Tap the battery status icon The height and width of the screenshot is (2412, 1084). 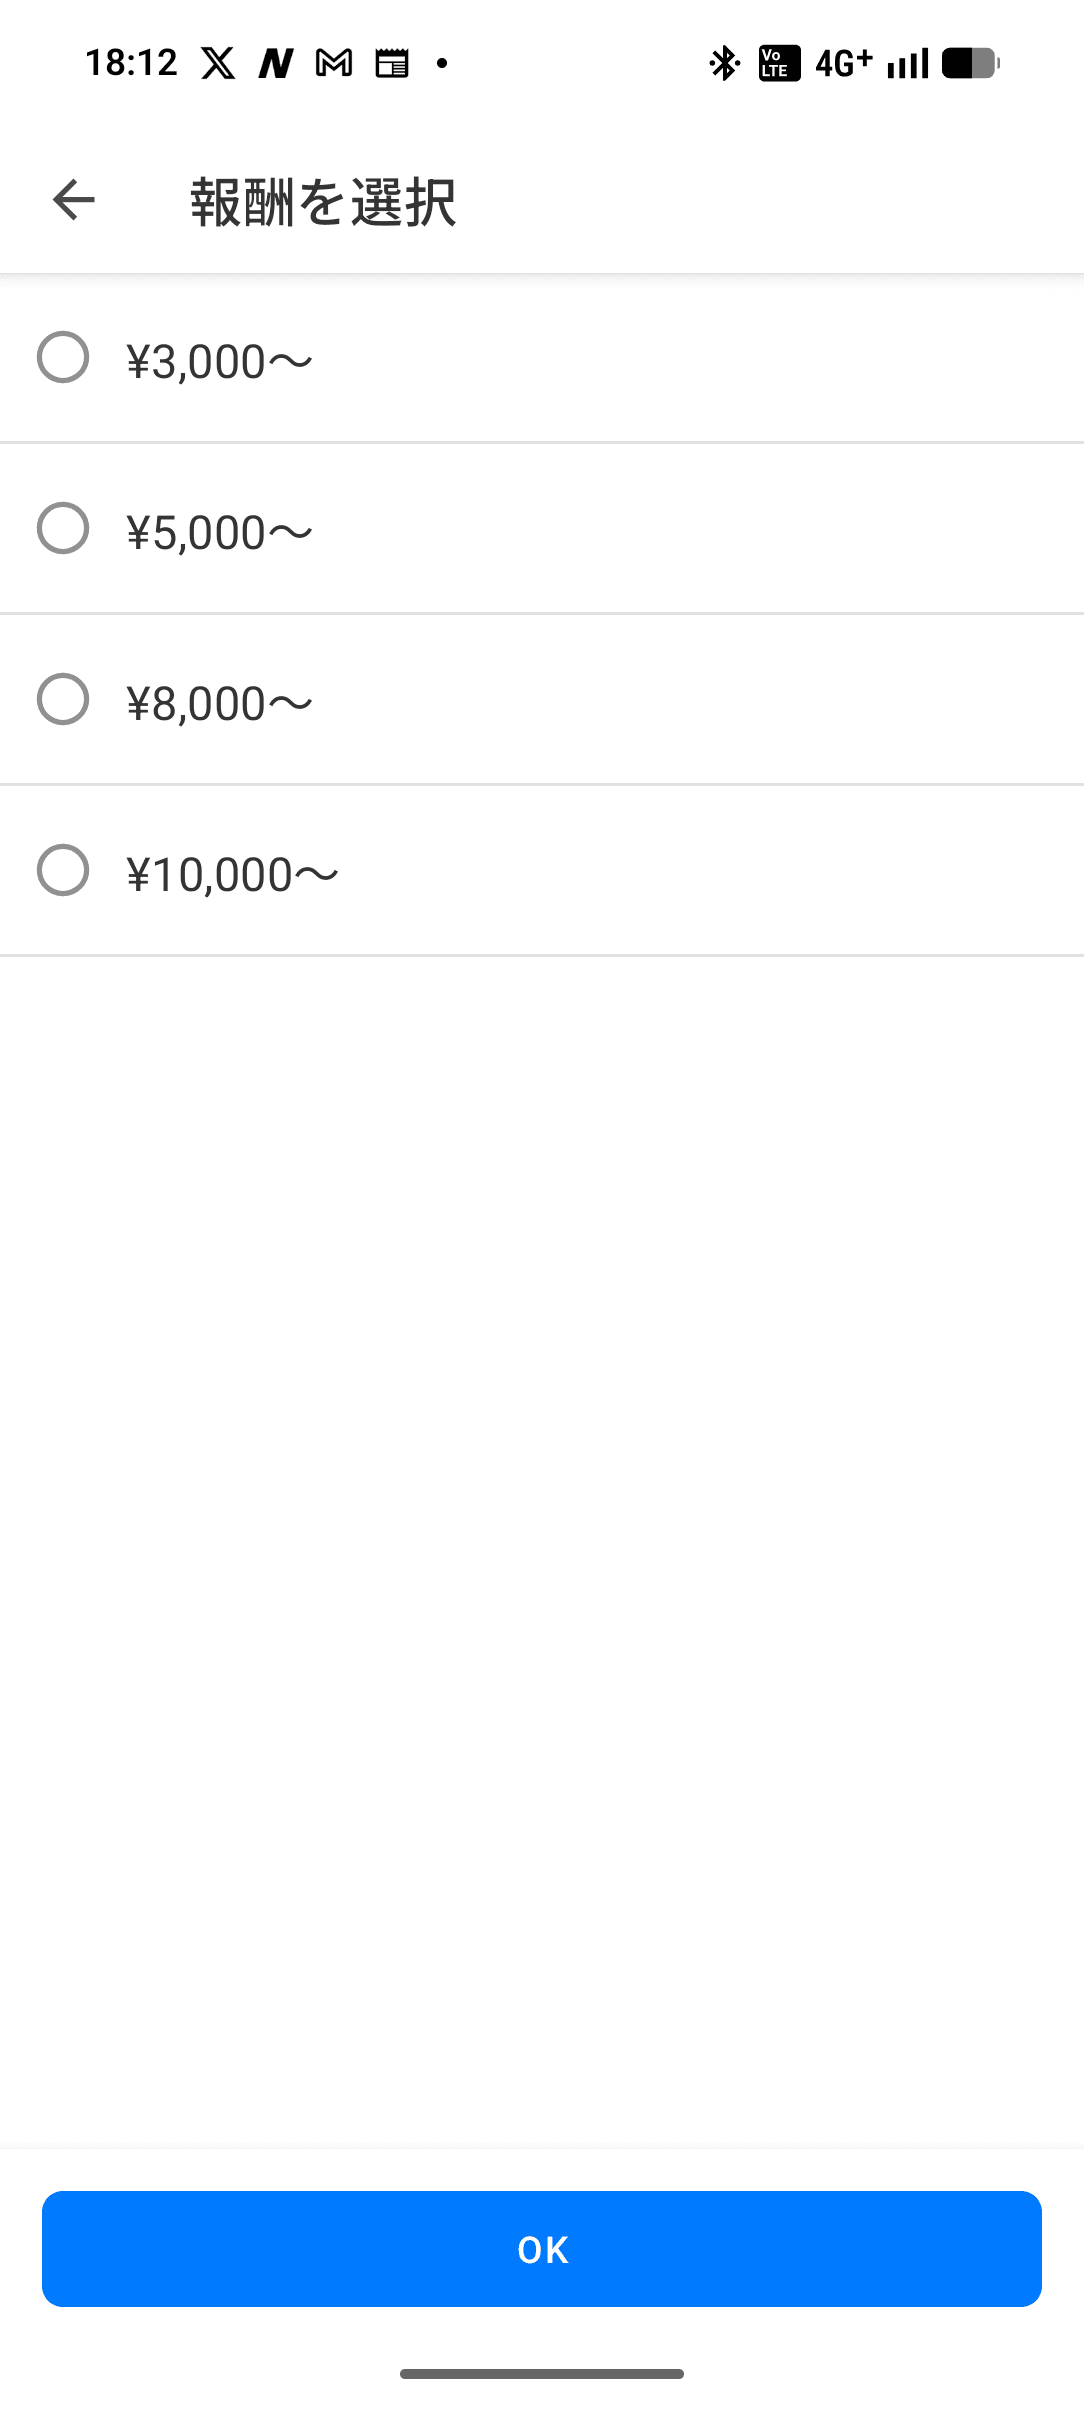[x=970, y=64]
